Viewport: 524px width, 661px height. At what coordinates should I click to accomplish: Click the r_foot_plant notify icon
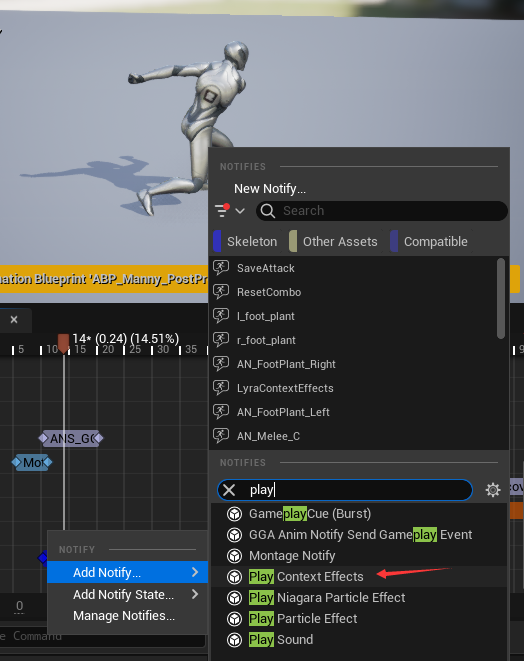221,340
